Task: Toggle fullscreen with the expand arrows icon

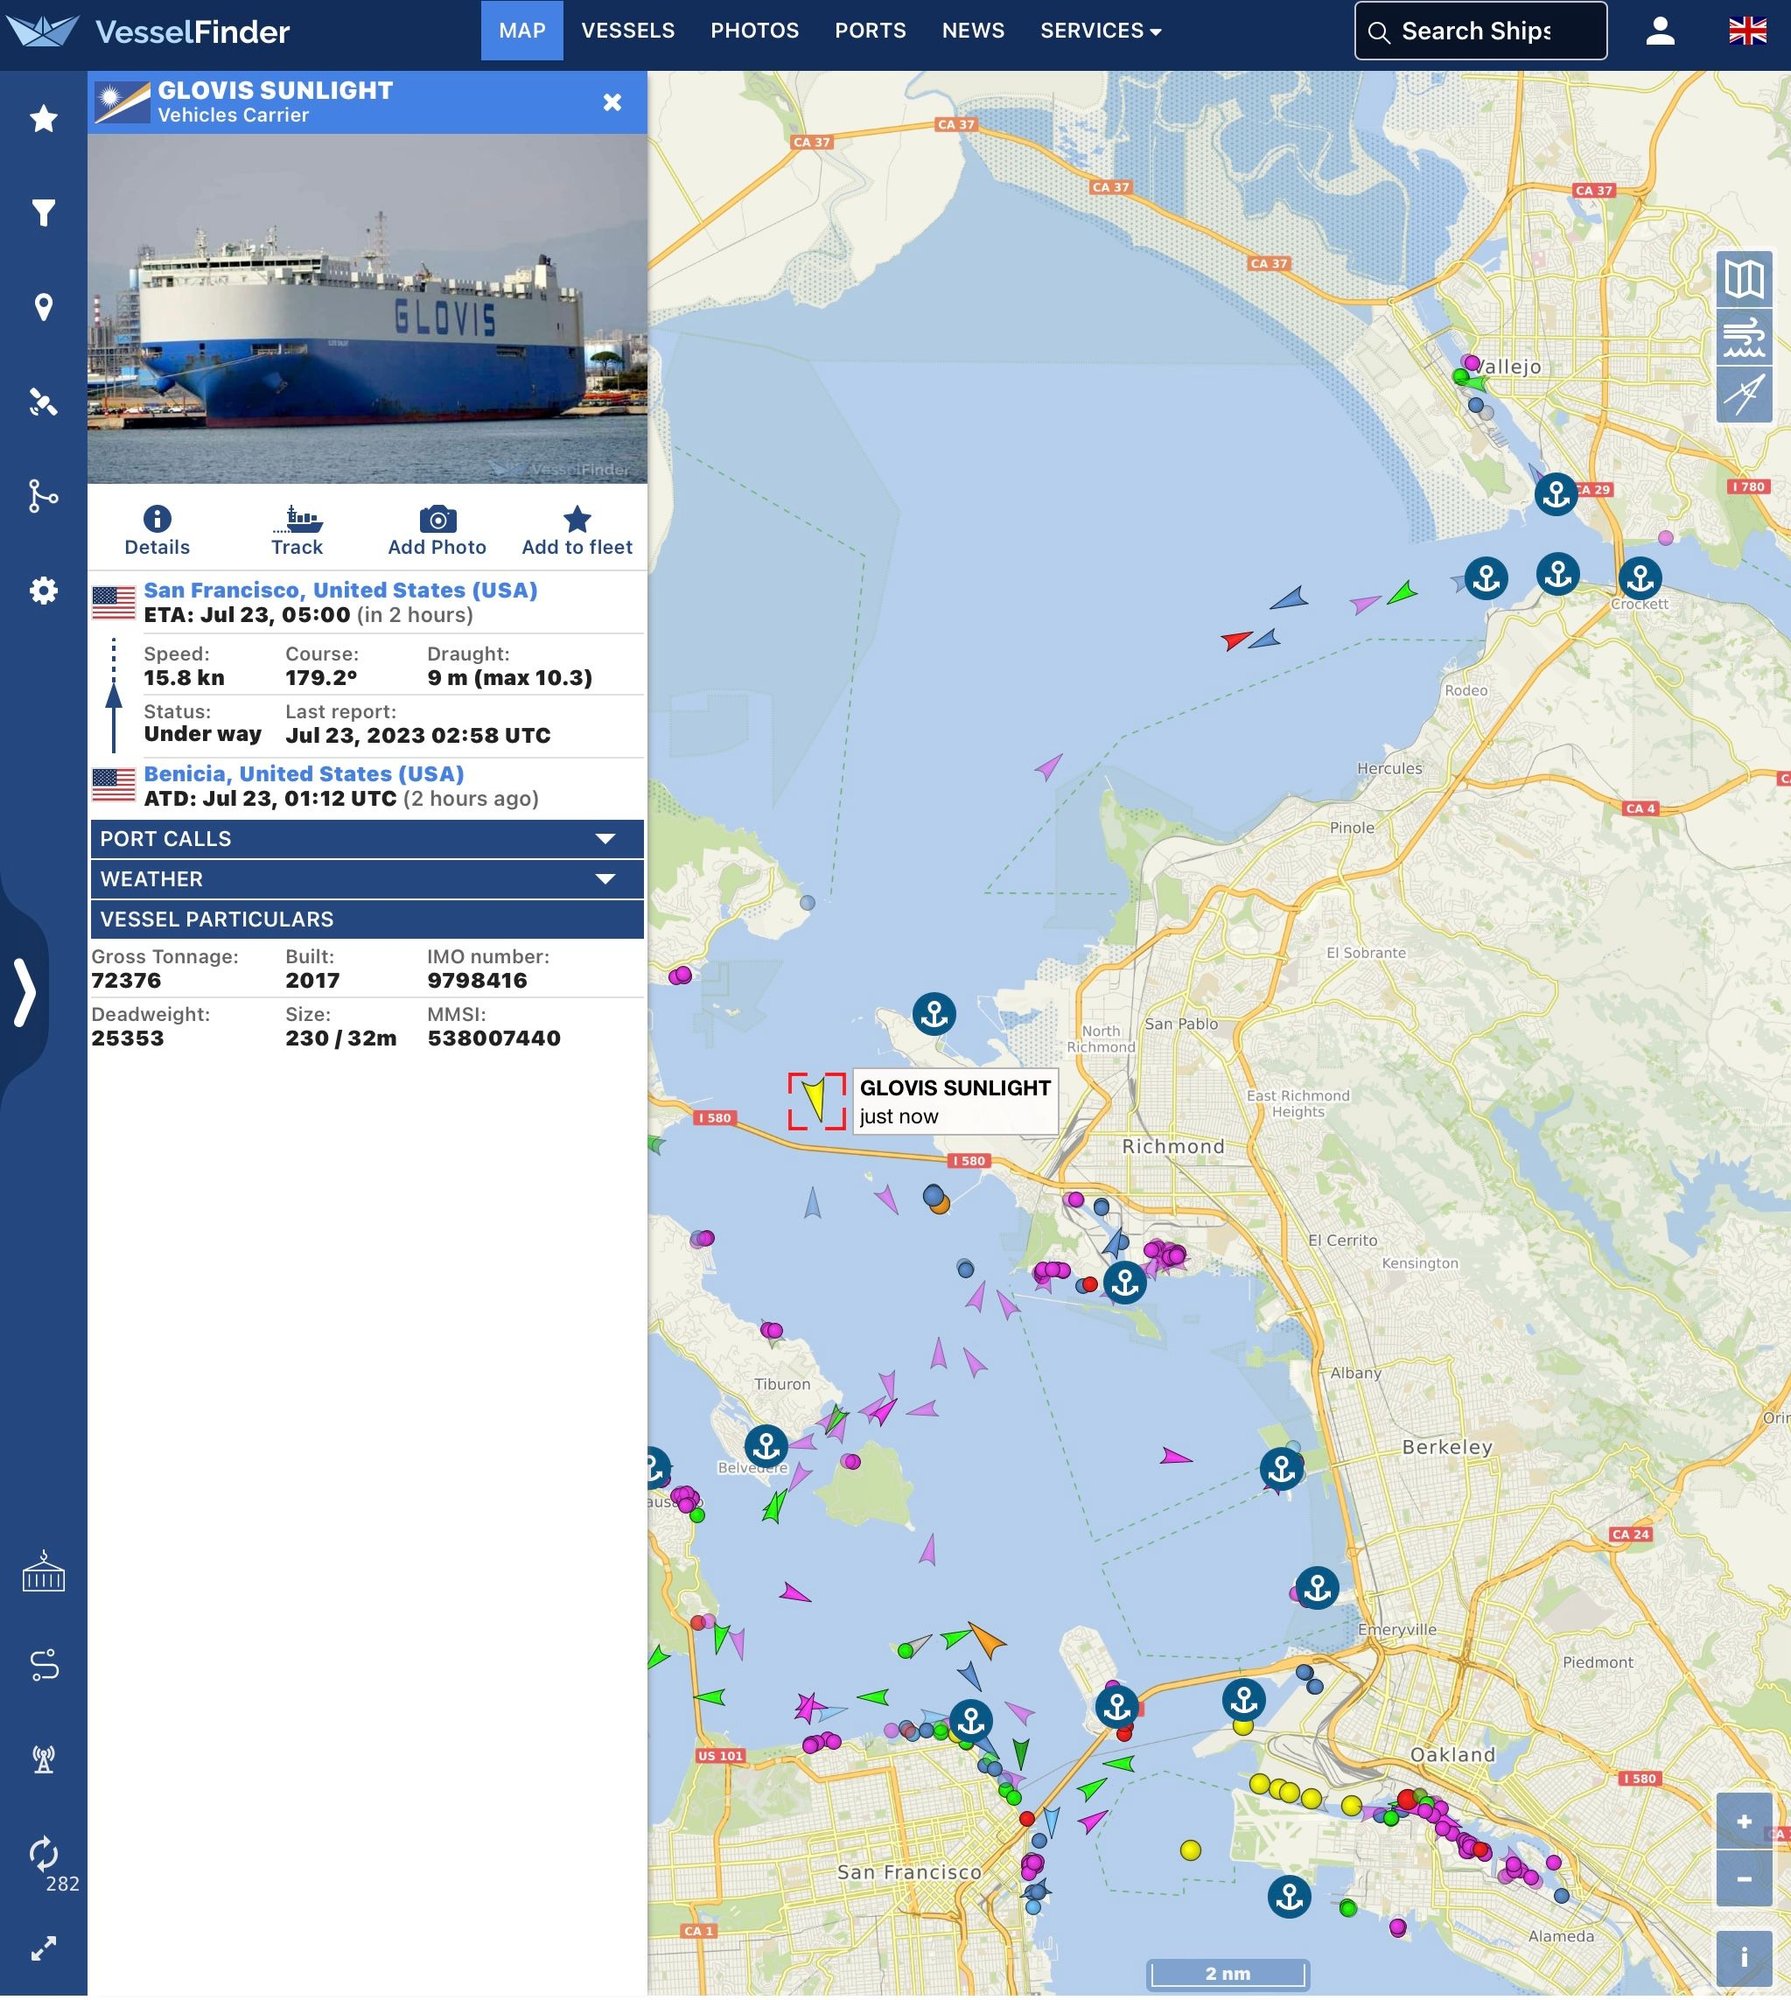Action: [x=43, y=1948]
